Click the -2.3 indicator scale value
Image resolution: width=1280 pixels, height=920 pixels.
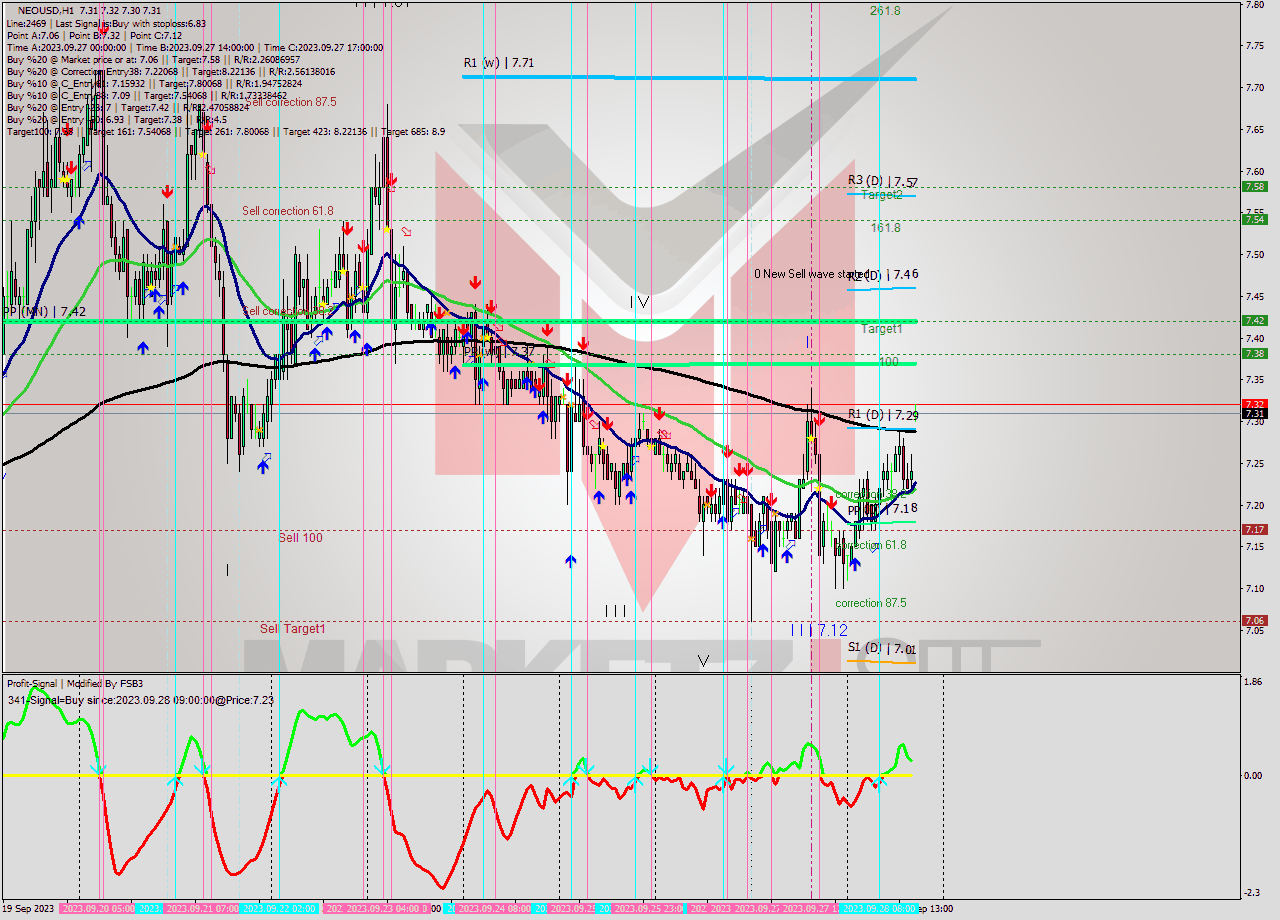[1253, 893]
